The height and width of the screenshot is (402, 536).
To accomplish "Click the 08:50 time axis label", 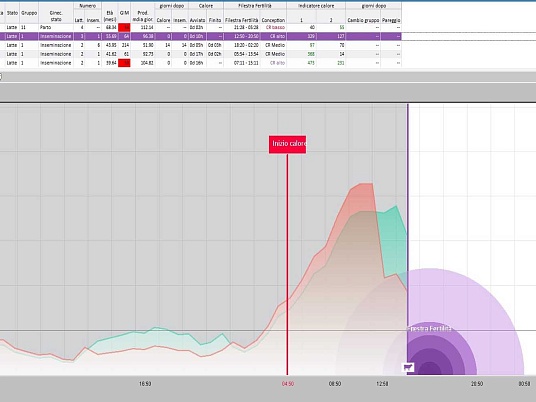I will point(335,384).
